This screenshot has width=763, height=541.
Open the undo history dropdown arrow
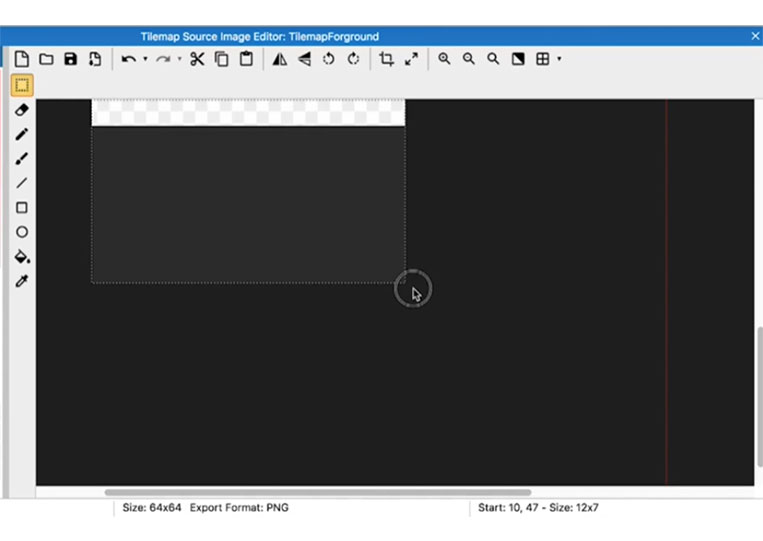click(145, 59)
